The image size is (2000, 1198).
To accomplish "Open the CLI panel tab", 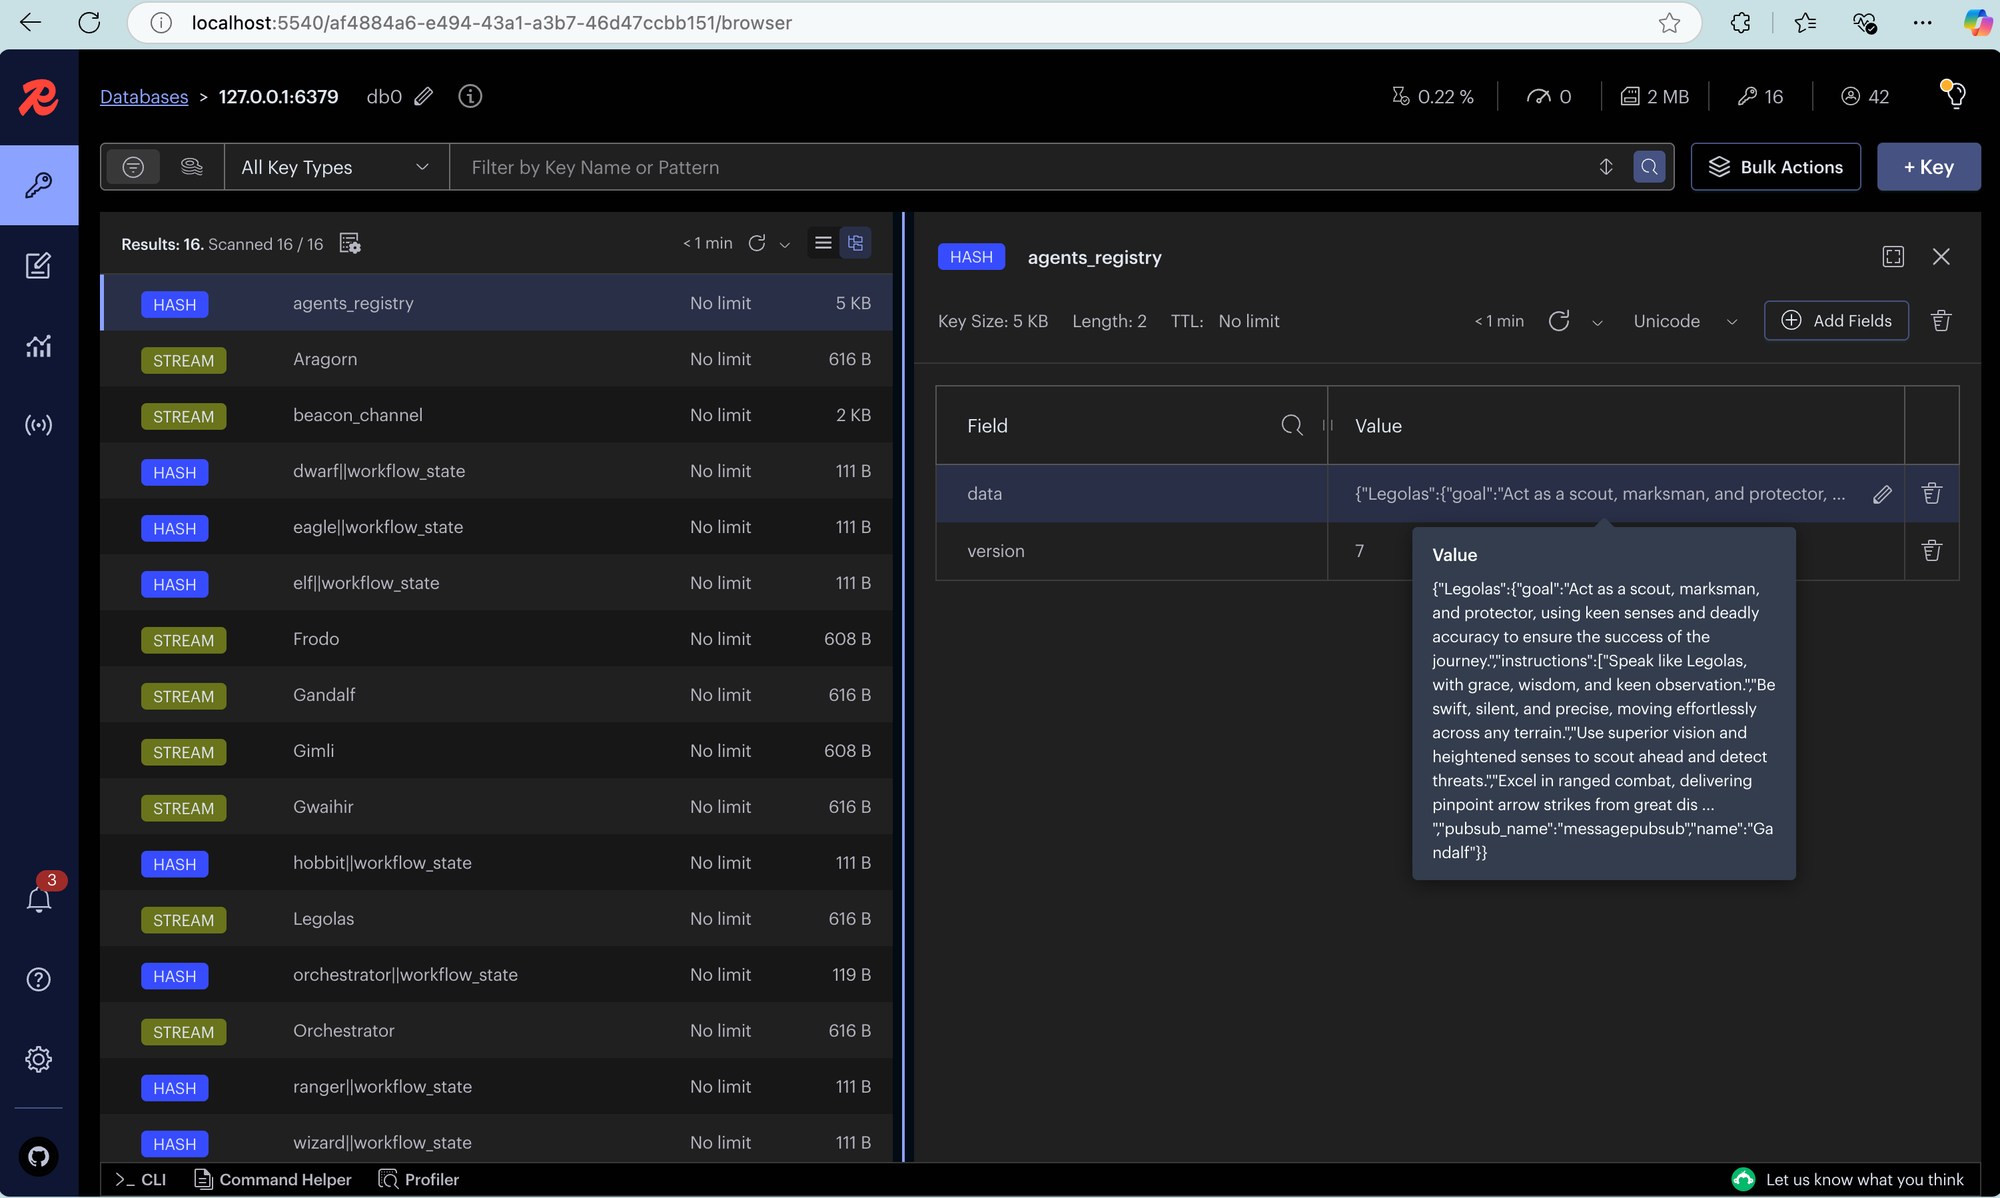I will point(141,1179).
